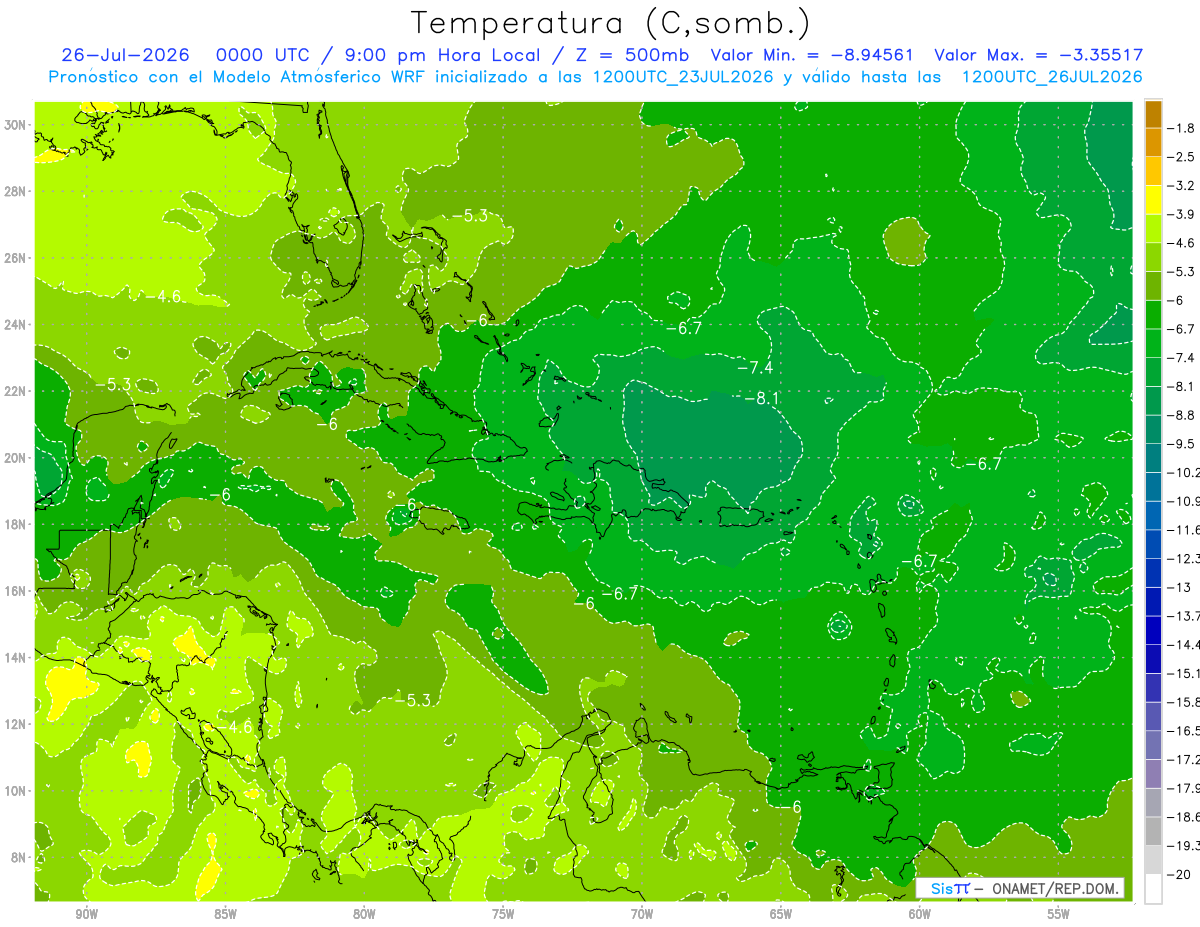1200x927 pixels.
Task: Click '1200UTC_23JUL2026' initialization time text
Action: click(683, 77)
